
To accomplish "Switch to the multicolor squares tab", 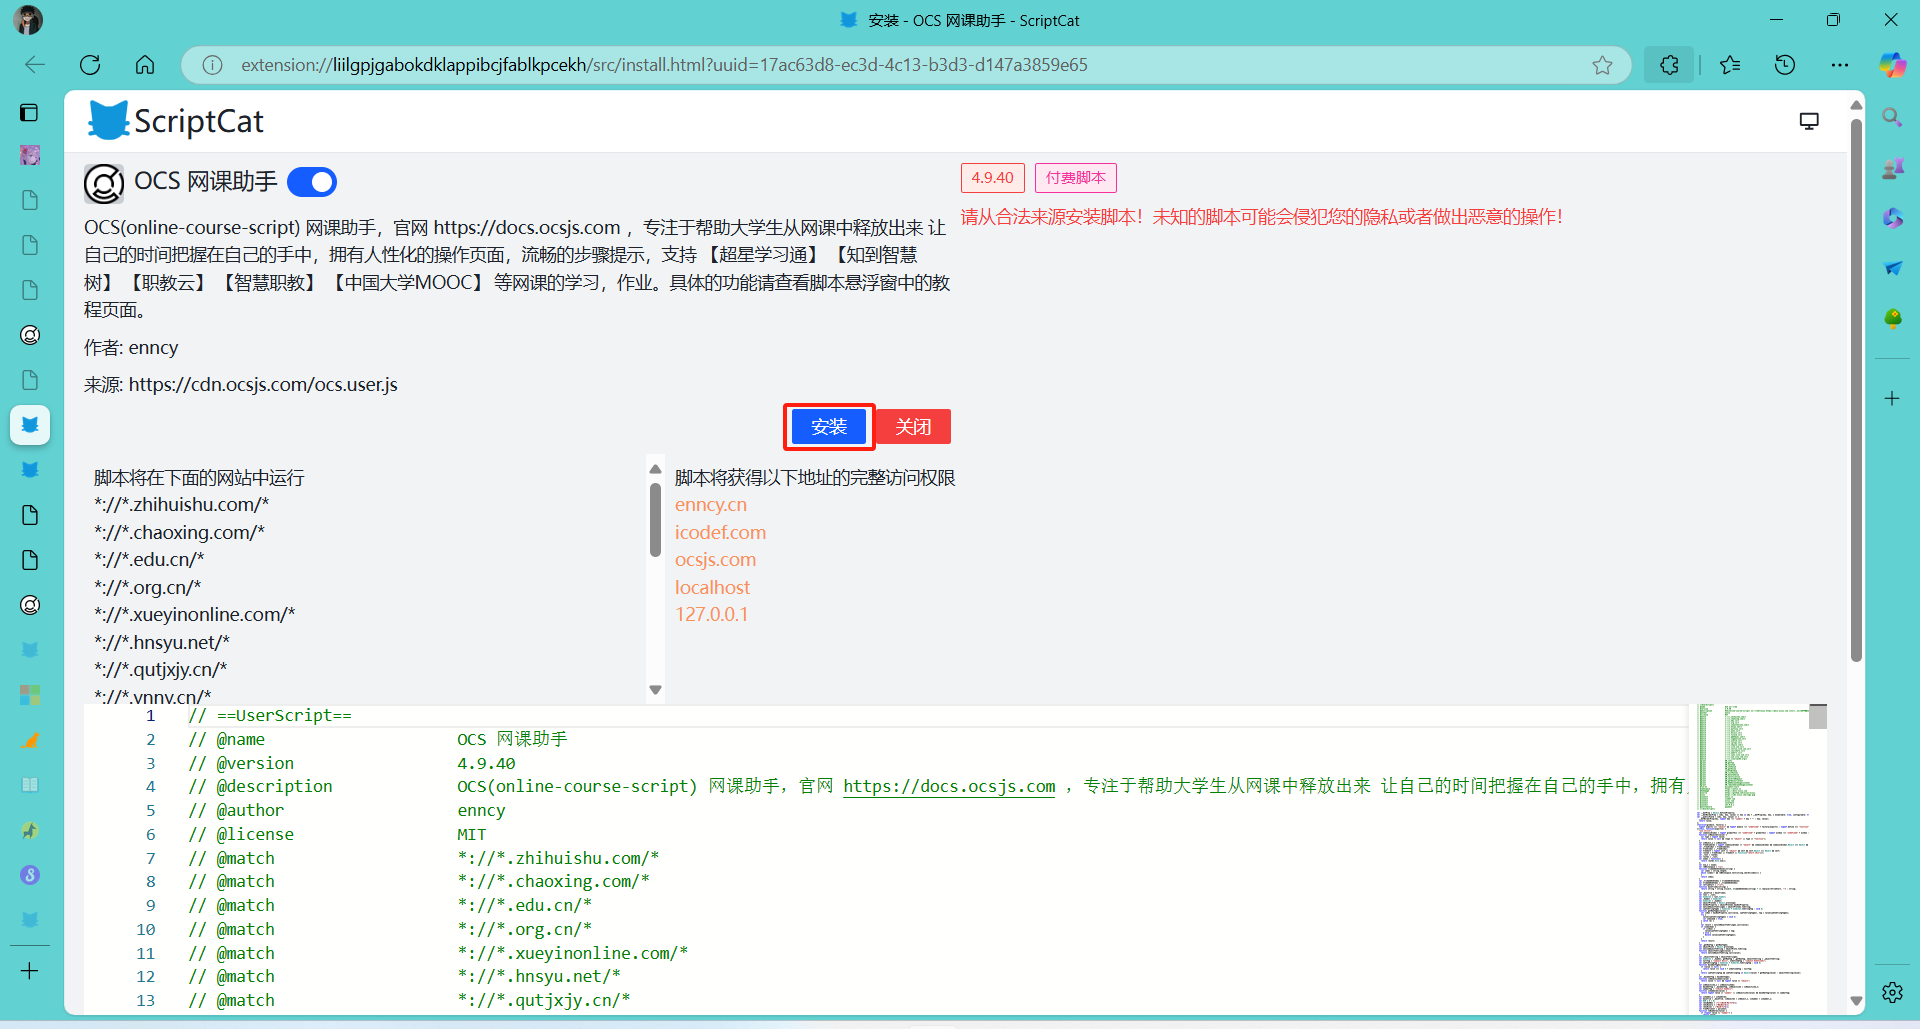I will tap(30, 695).
